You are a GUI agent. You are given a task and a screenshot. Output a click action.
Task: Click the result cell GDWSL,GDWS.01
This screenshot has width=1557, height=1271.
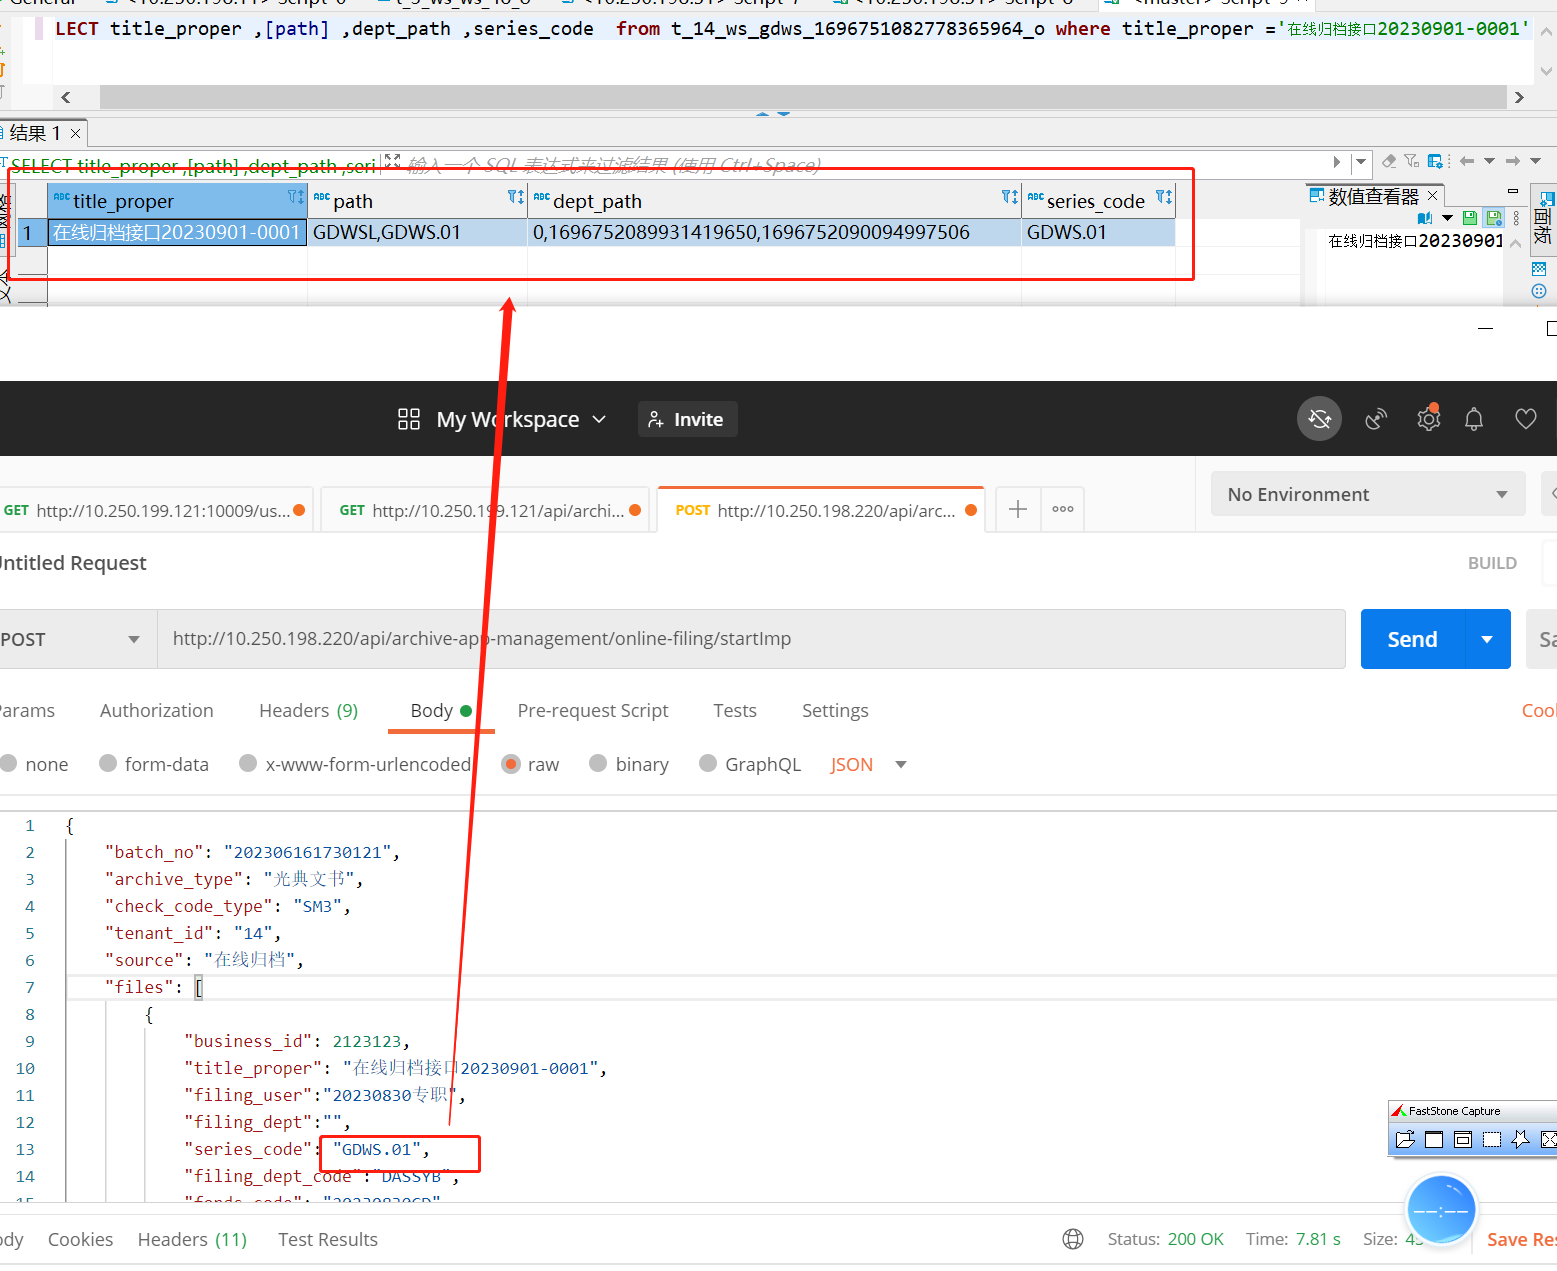[x=417, y=232]
